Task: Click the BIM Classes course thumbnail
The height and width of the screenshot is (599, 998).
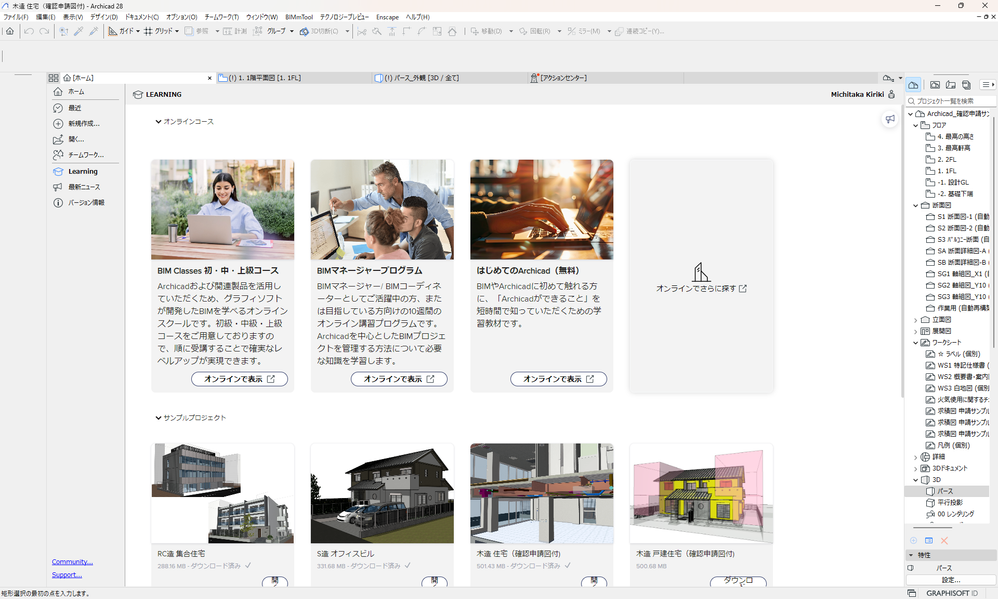Action: (223, 209)
